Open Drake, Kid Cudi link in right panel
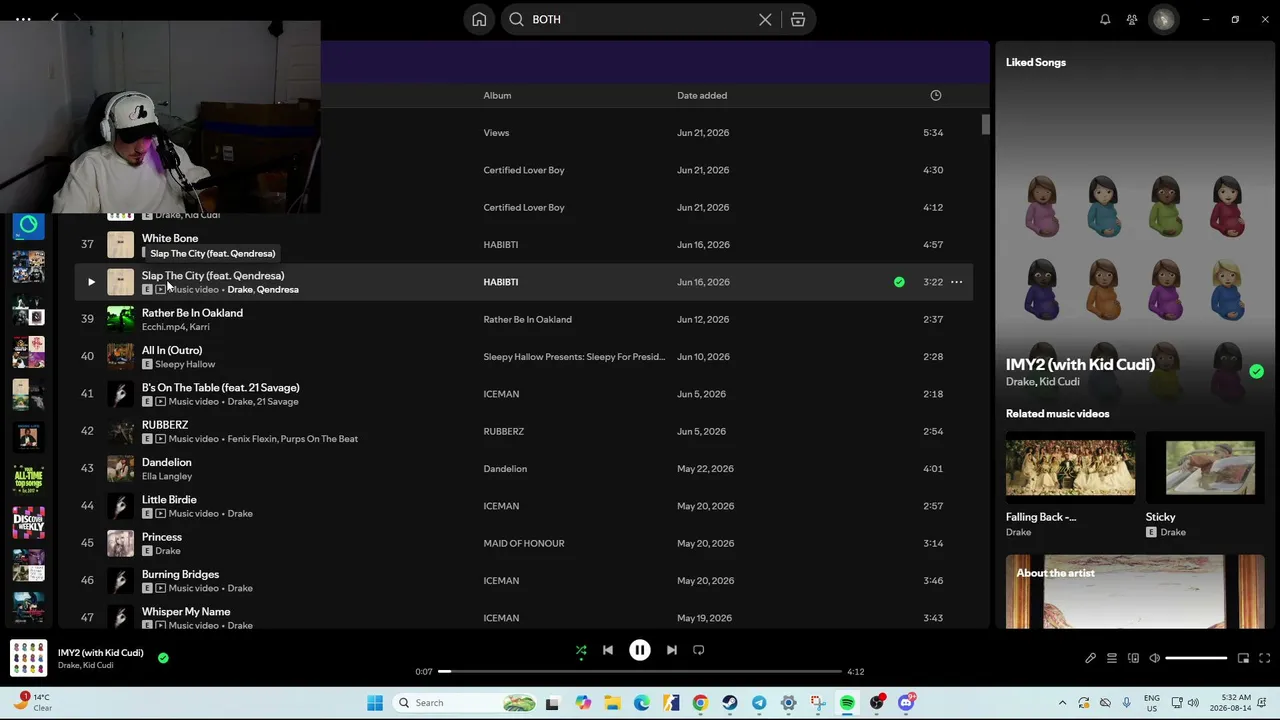The height and width of the screenshot is (720, 1280). [x=1042, y=382]
